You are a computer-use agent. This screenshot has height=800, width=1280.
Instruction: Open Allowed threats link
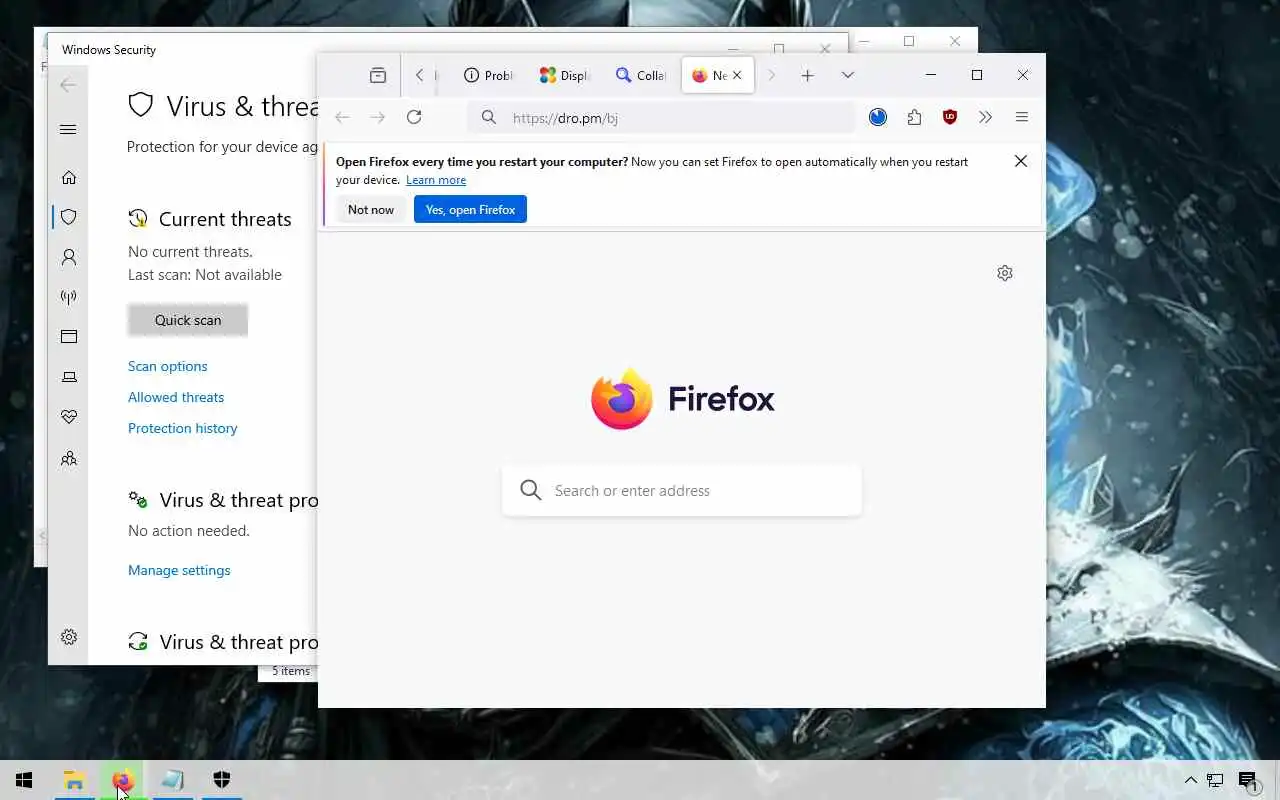point(176,397)
